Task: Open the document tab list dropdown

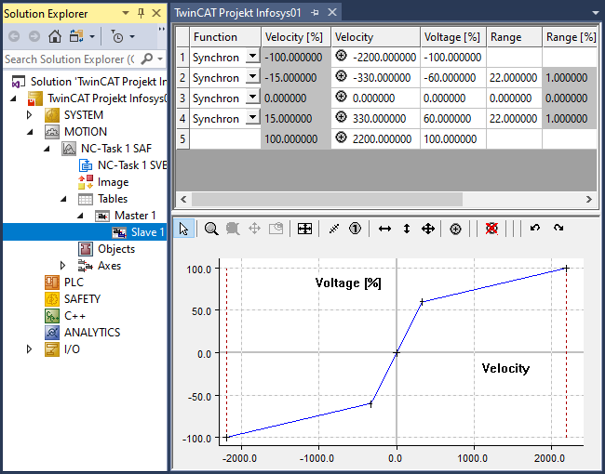Action: click(x=596, y=13)
